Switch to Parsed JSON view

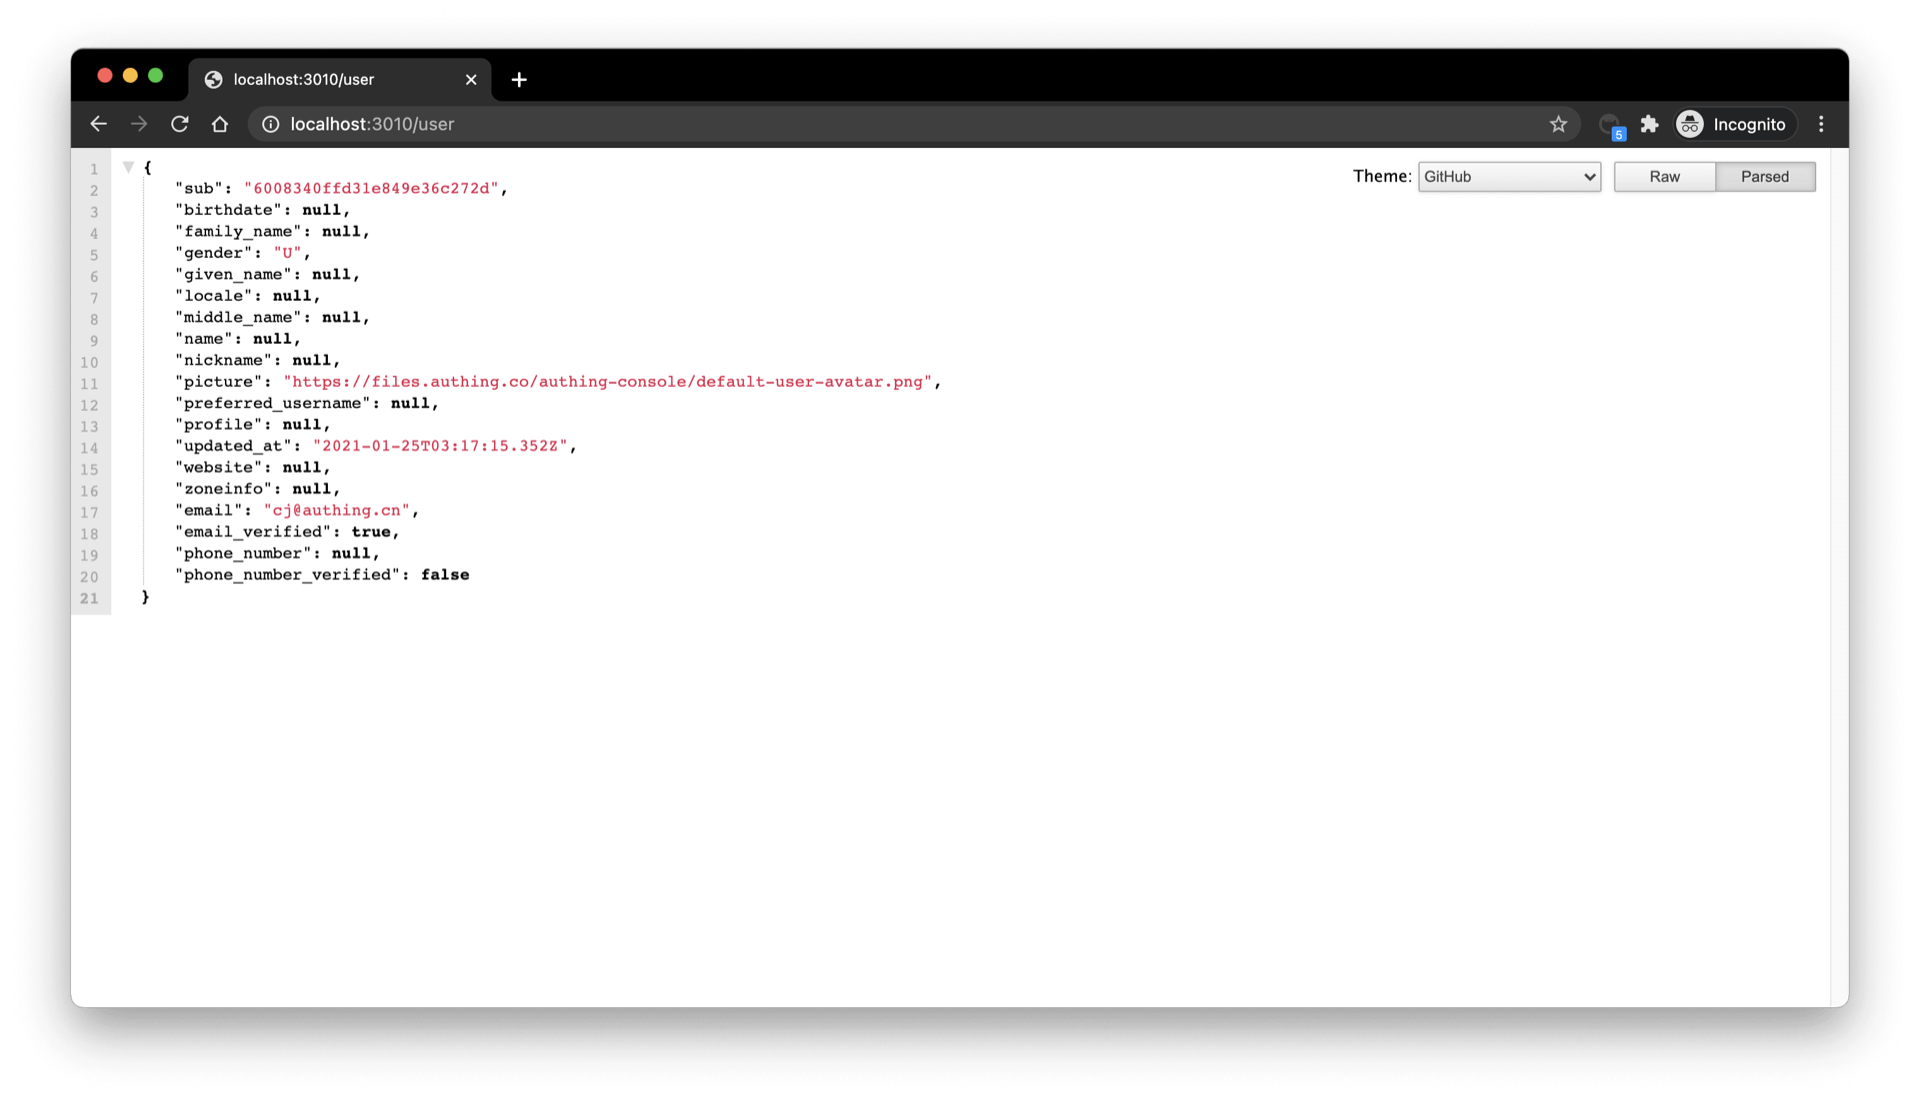tap(1764, 177)
